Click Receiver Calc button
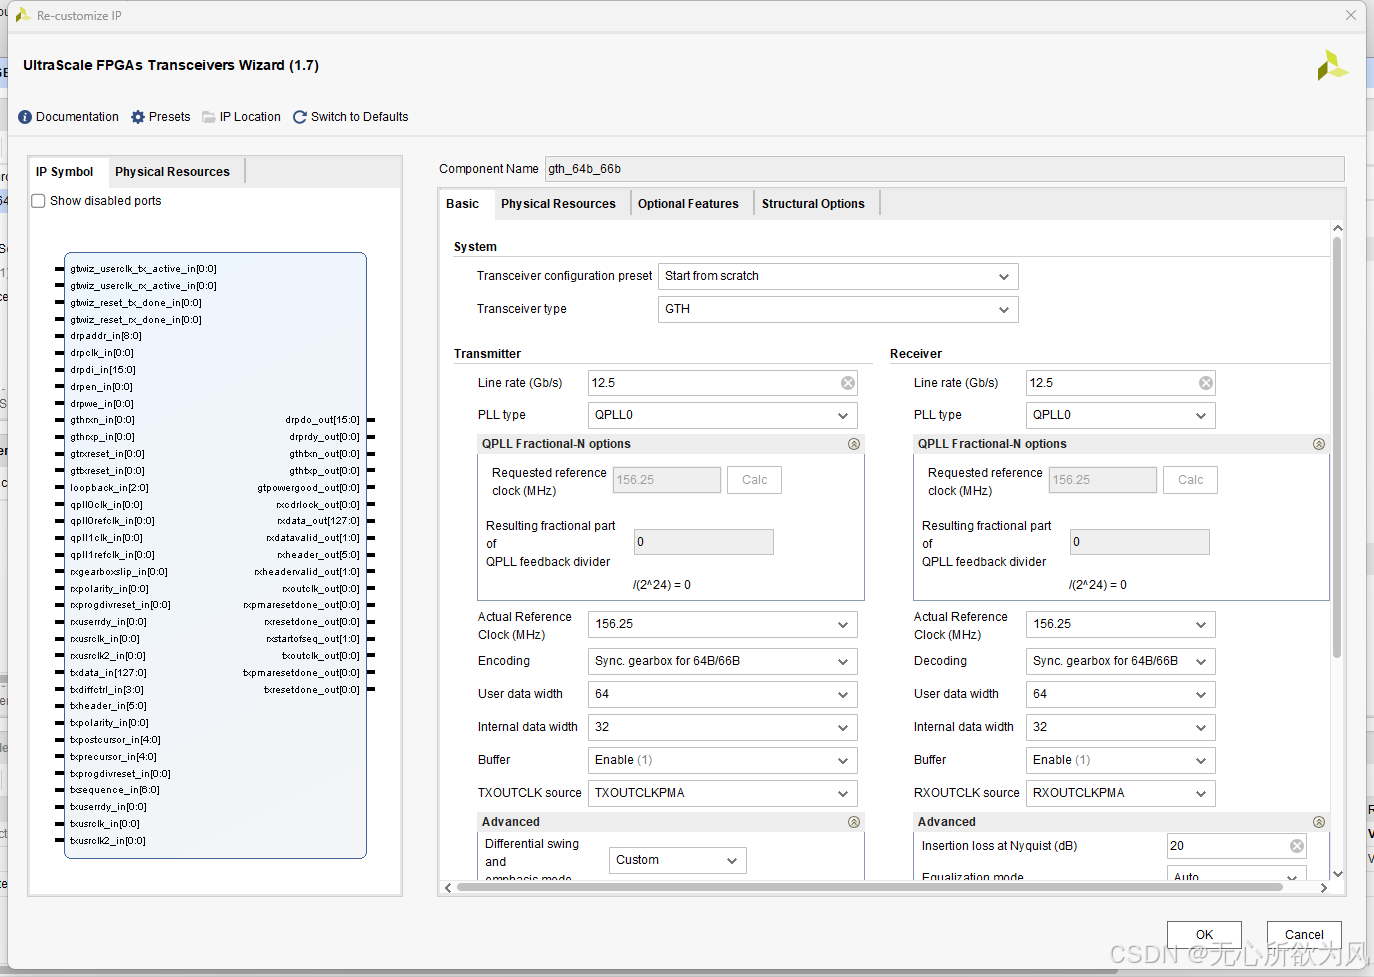1374x977 pixels. (x=1190, y=480)
